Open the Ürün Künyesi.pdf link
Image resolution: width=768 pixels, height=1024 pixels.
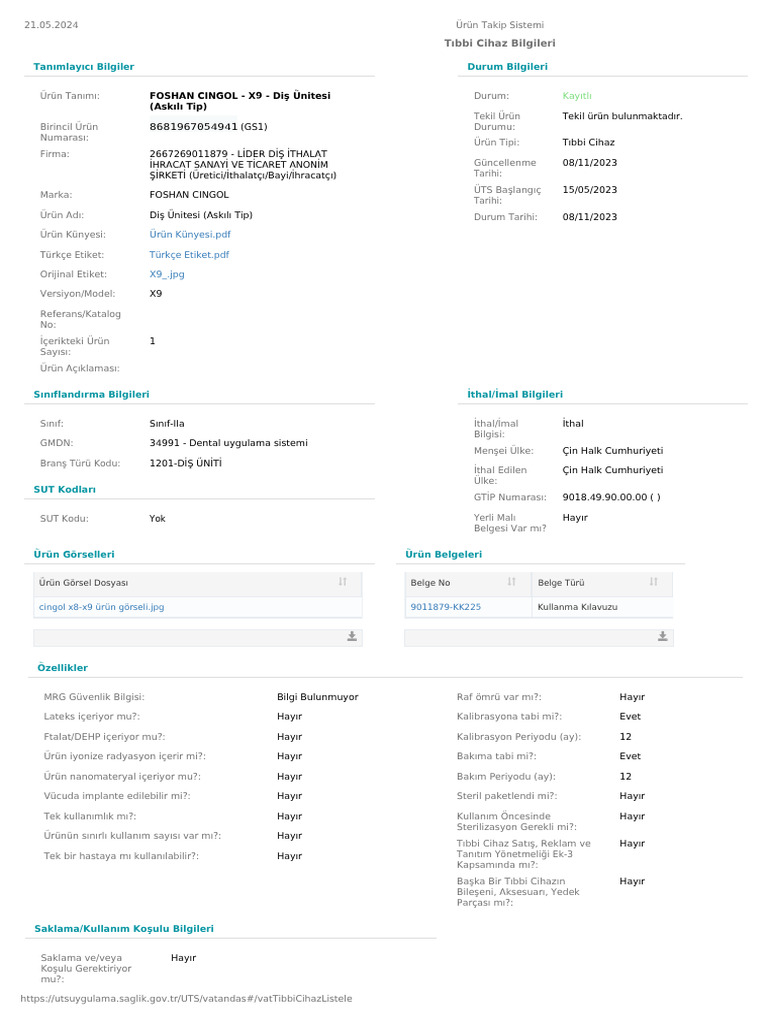190,234
